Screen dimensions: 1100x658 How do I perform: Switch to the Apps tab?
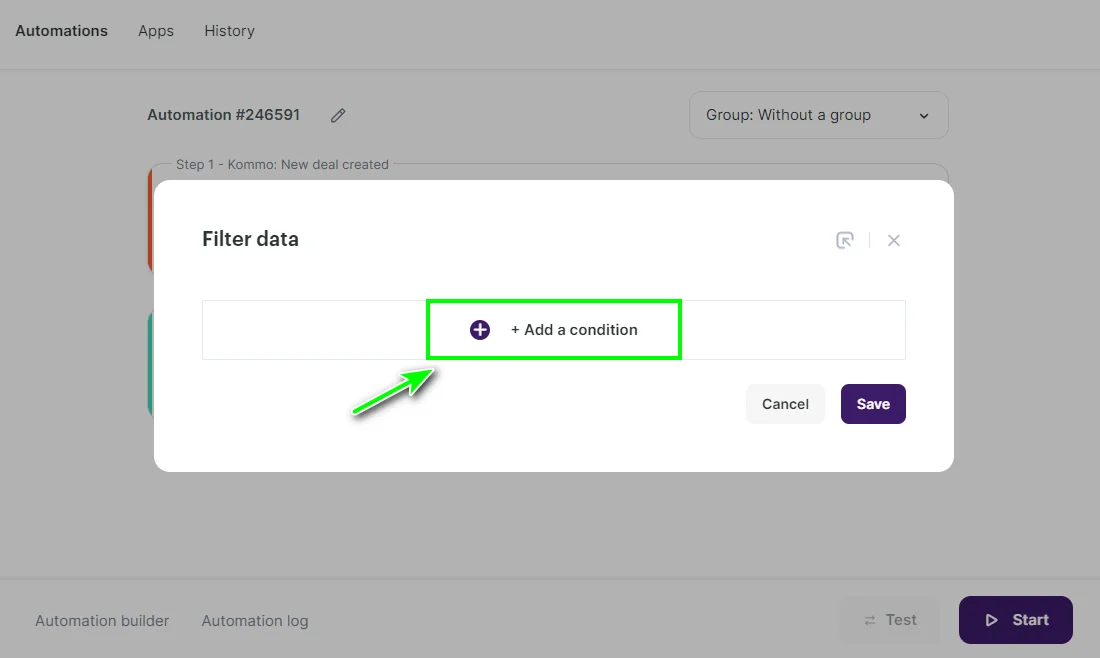[155, 31]
